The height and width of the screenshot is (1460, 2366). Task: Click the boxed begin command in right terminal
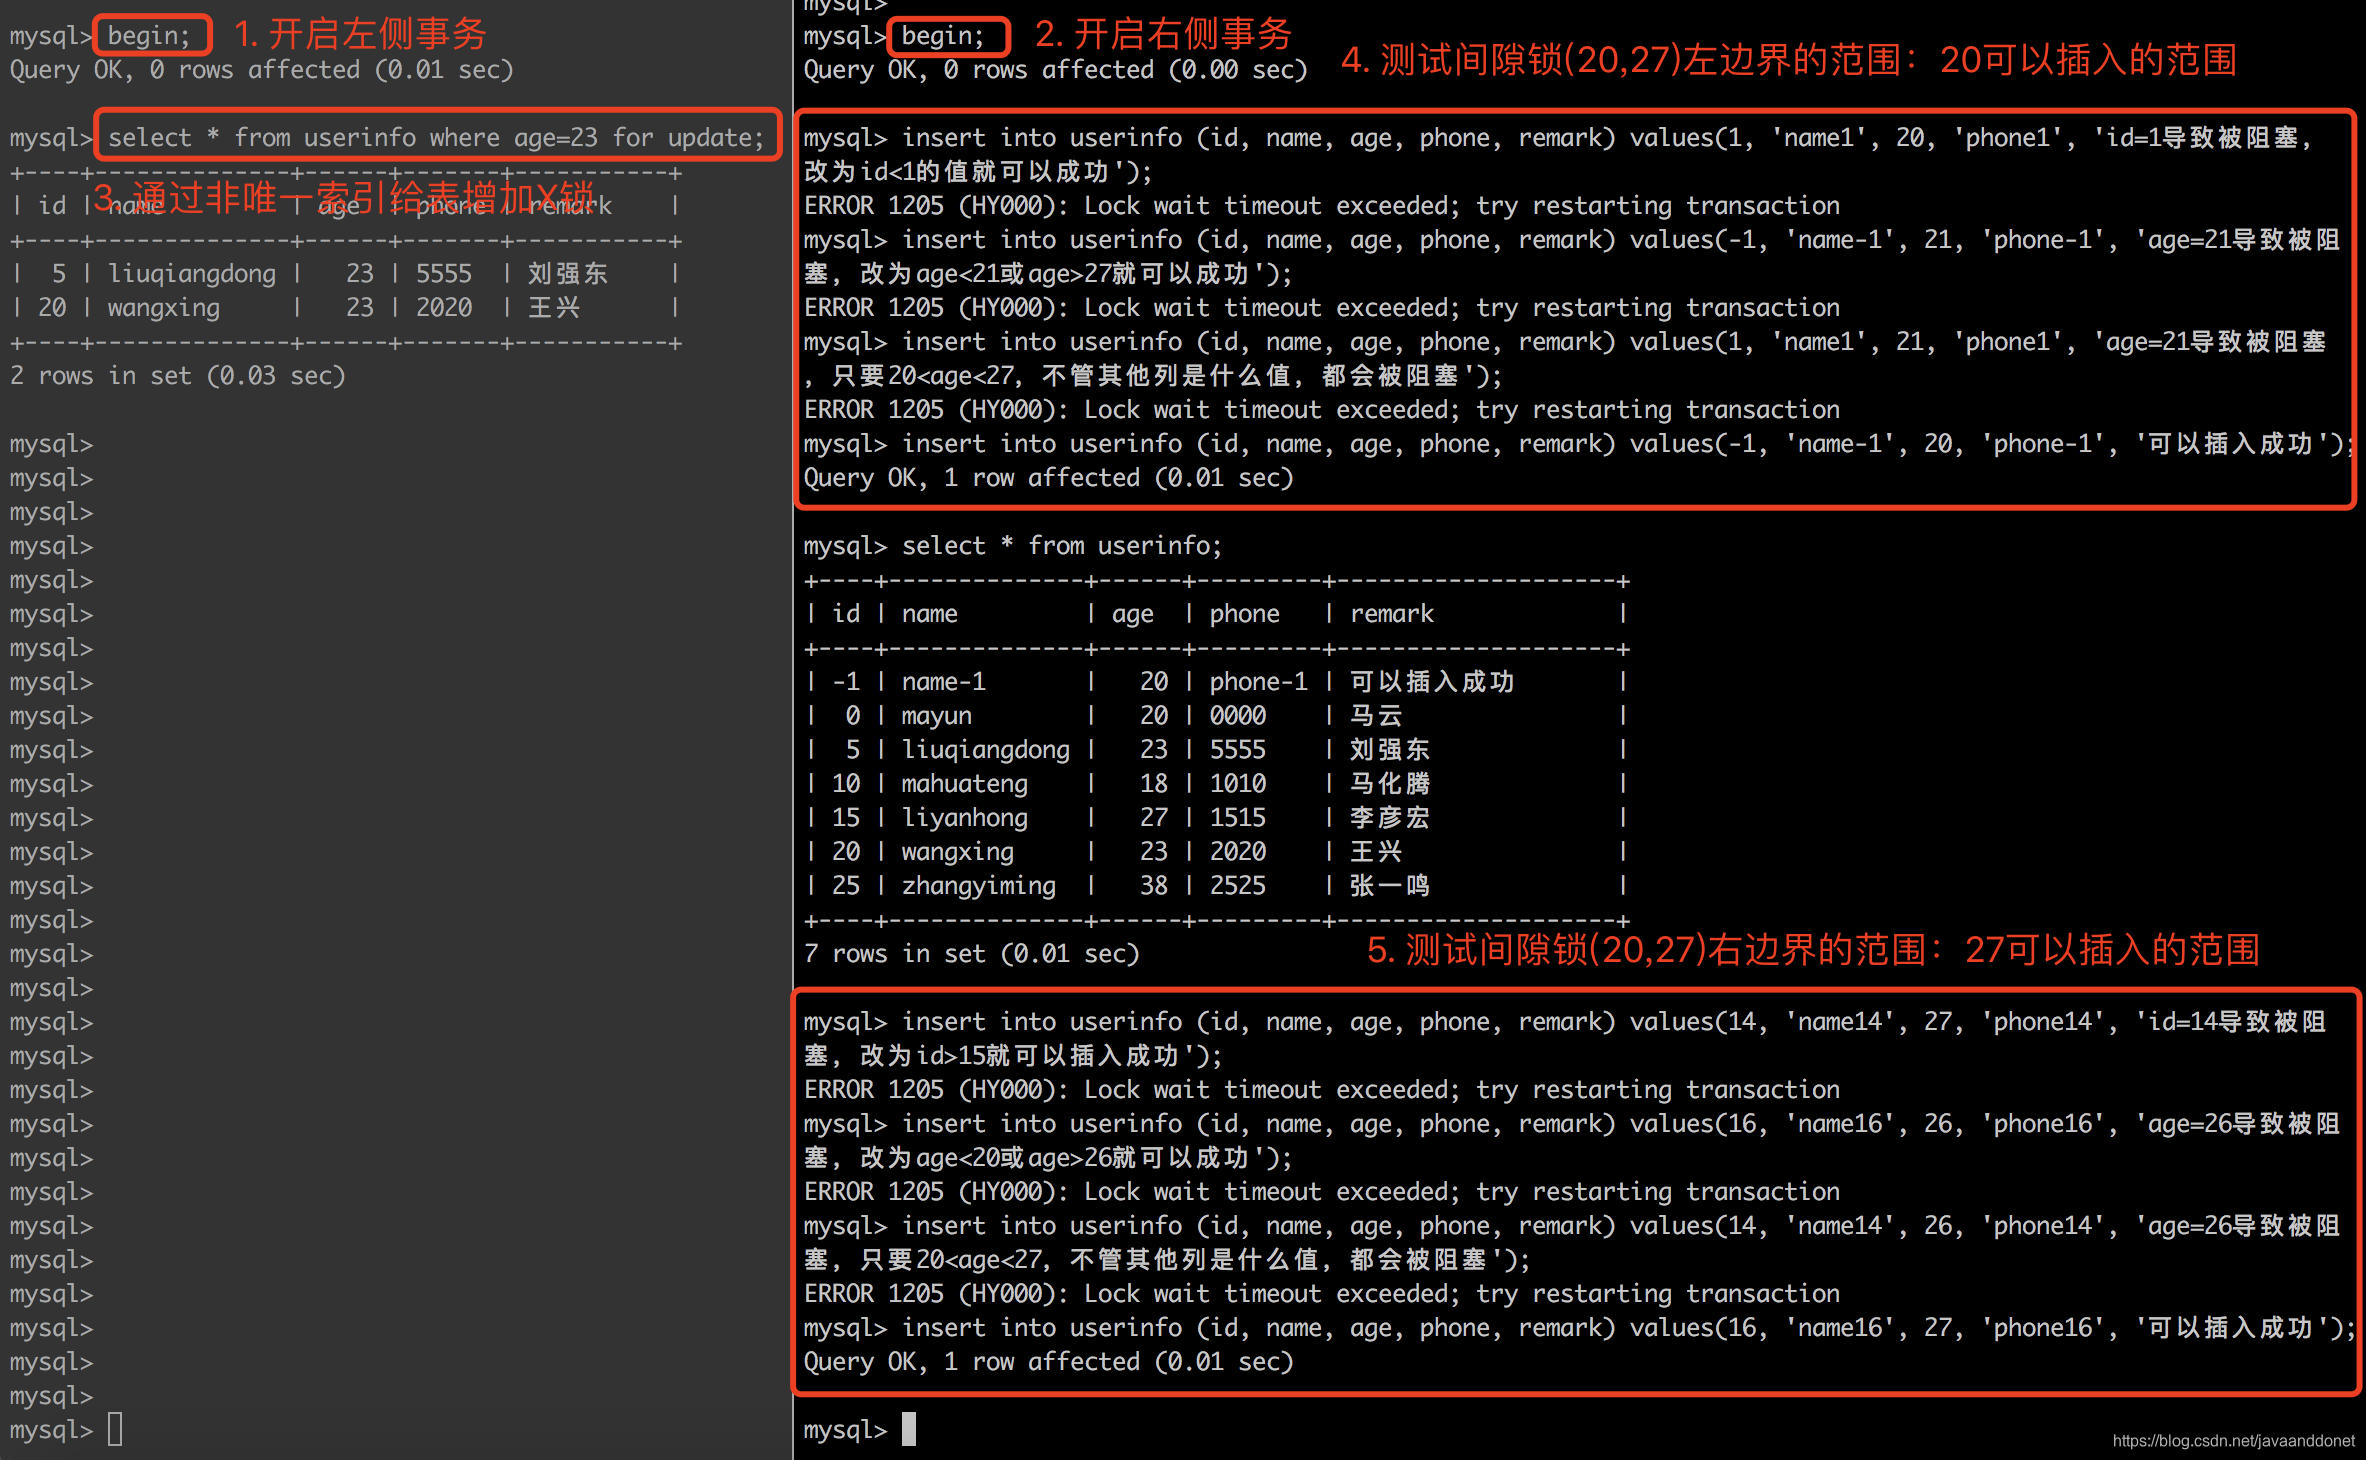point(946,36)
